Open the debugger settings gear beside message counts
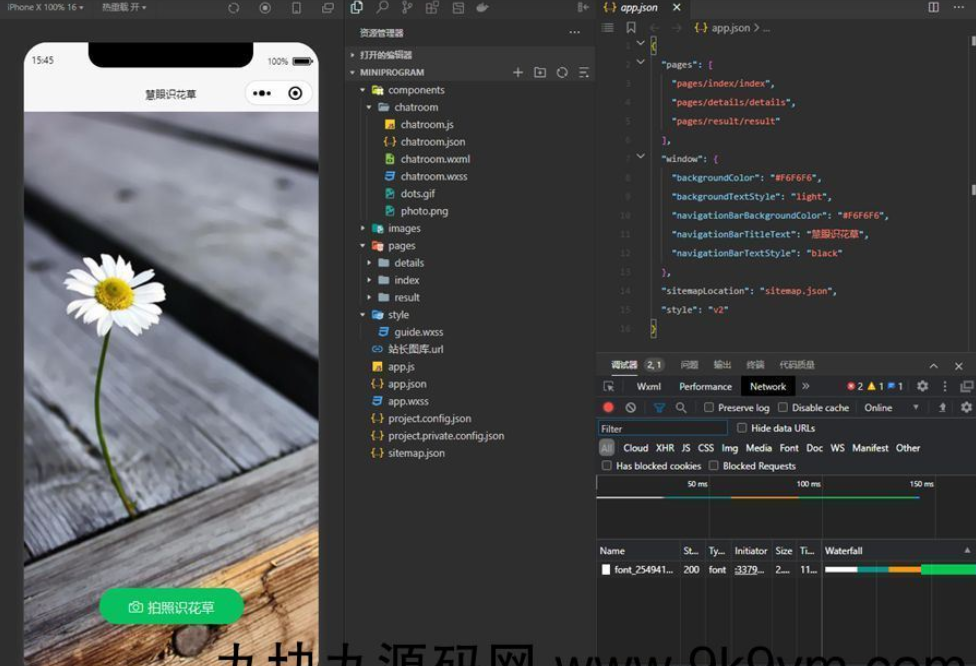The image size is (976, 666). point(922,387)
